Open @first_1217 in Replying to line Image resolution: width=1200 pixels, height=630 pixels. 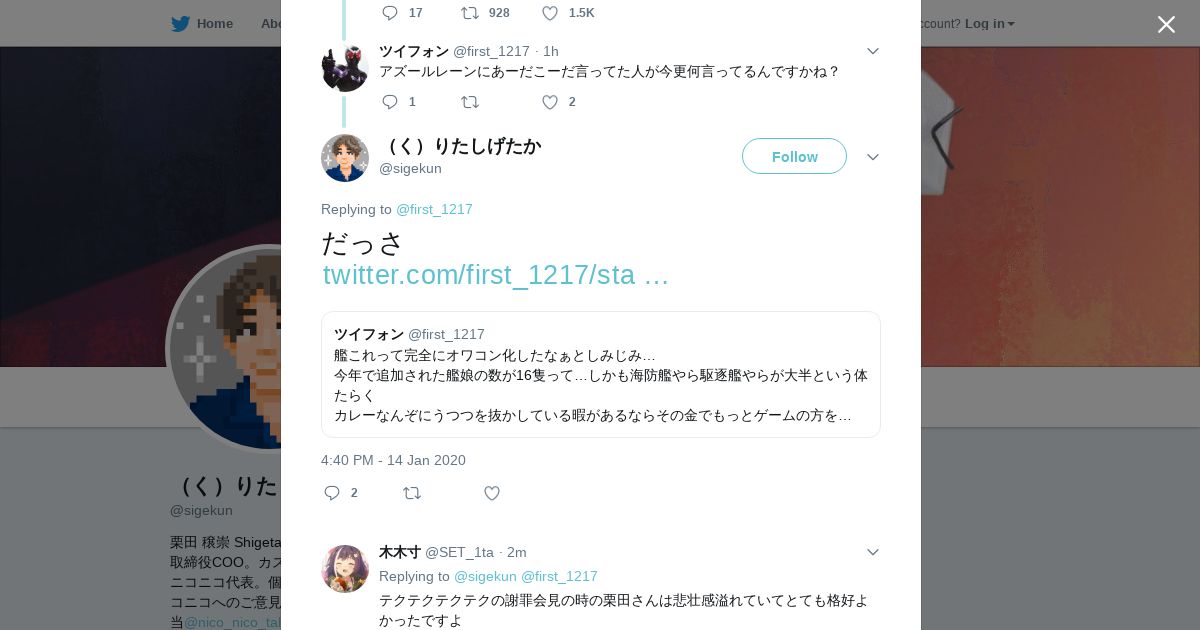tap(434, 209)
